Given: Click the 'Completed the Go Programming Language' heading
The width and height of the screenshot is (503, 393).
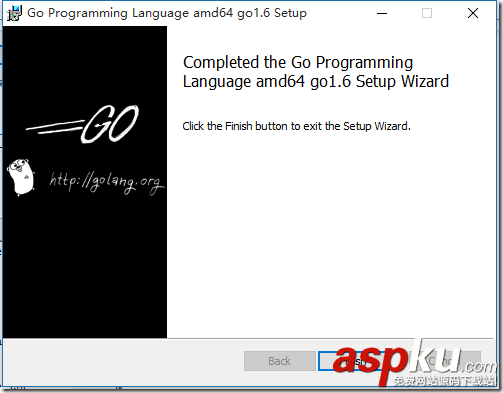Looking at the screenshot, I should click(316, 72).
